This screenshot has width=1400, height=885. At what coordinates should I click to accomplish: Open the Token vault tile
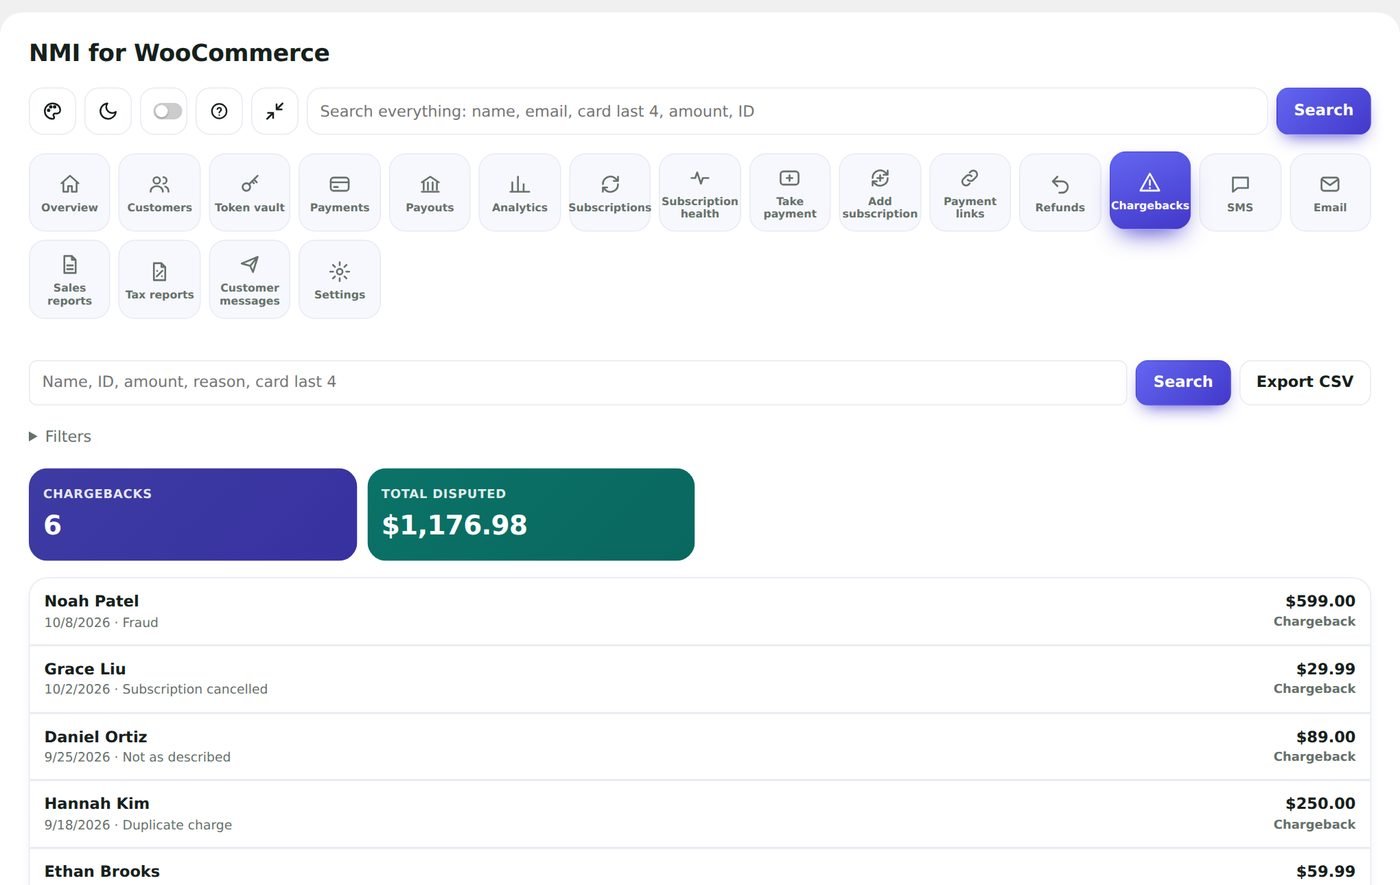coord(250,192)
